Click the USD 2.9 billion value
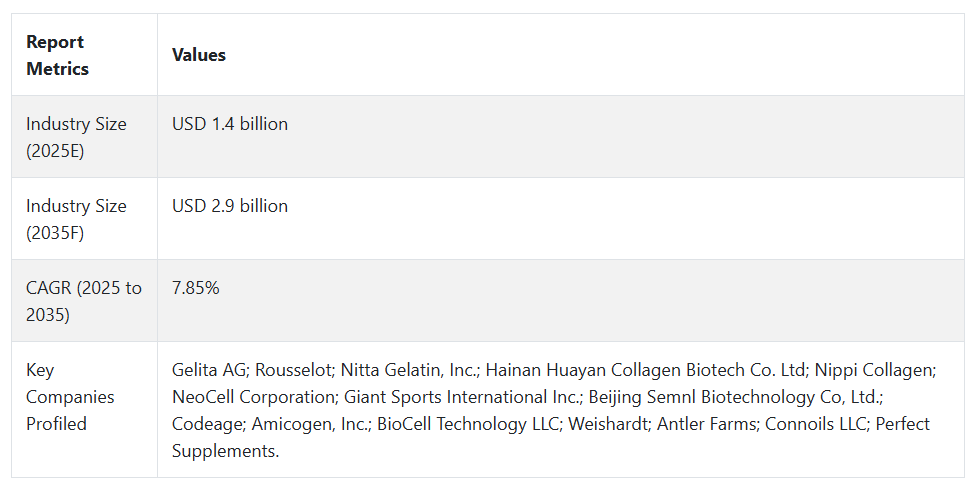The width and height of the screenshot is (977, 478). point(230,206)
